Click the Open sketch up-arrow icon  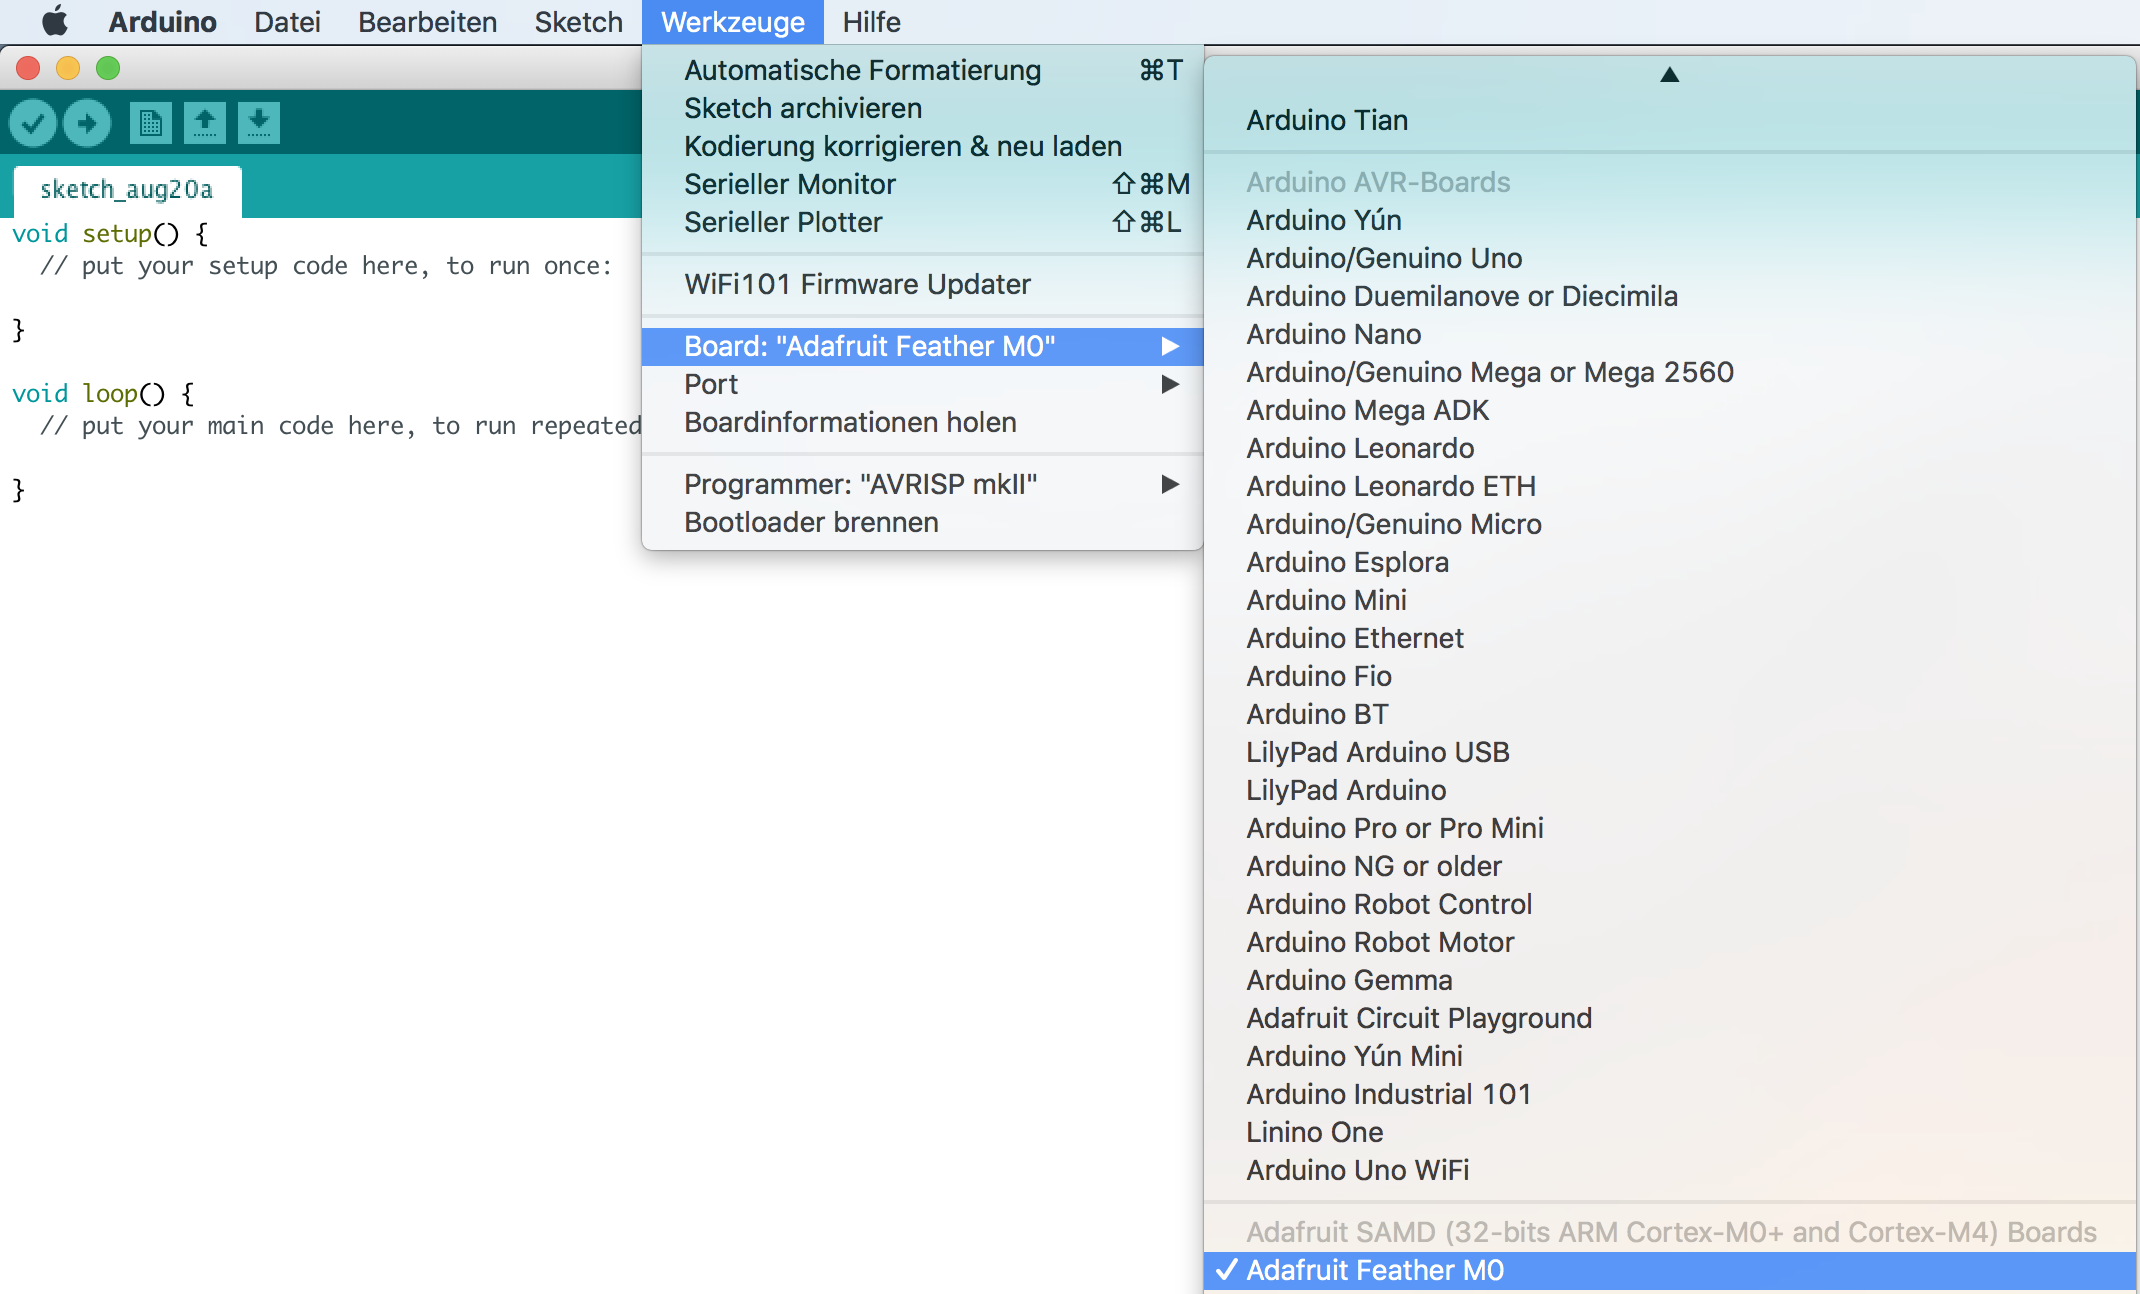click(205, 123)
